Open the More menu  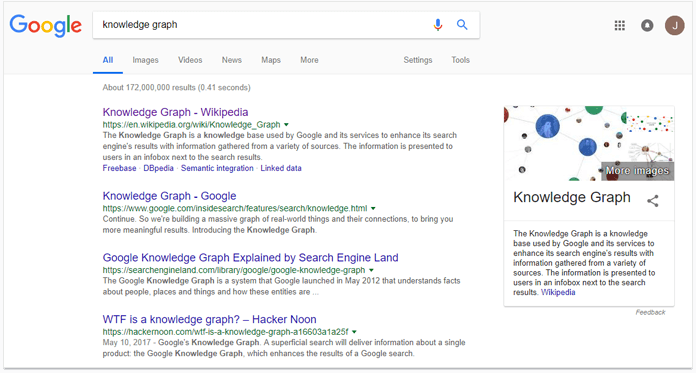point(309,60)
